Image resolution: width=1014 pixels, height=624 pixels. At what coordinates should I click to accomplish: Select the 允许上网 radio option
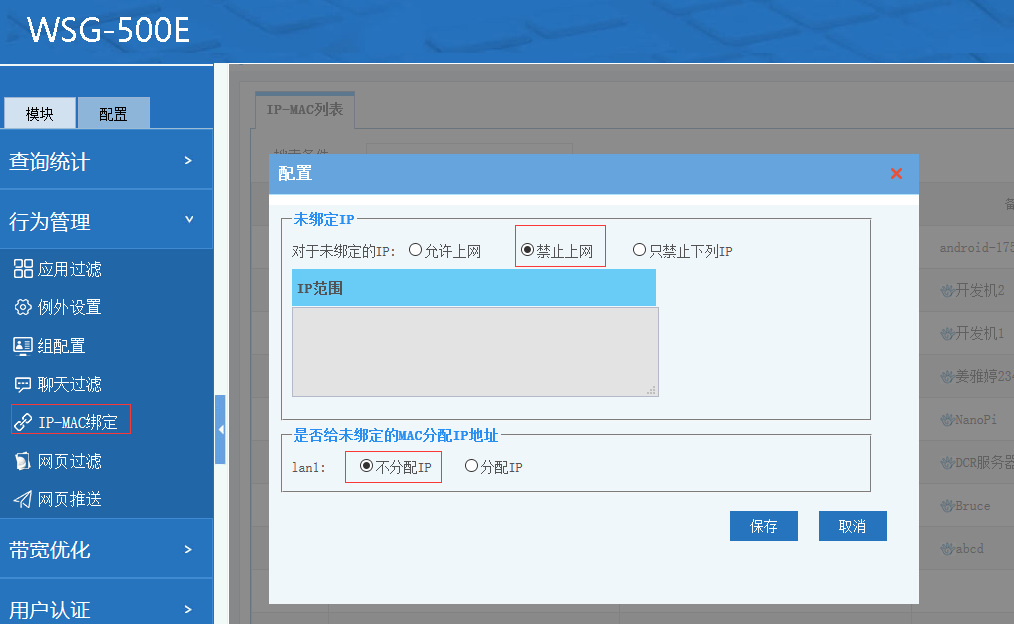click(x=416, y=251)
